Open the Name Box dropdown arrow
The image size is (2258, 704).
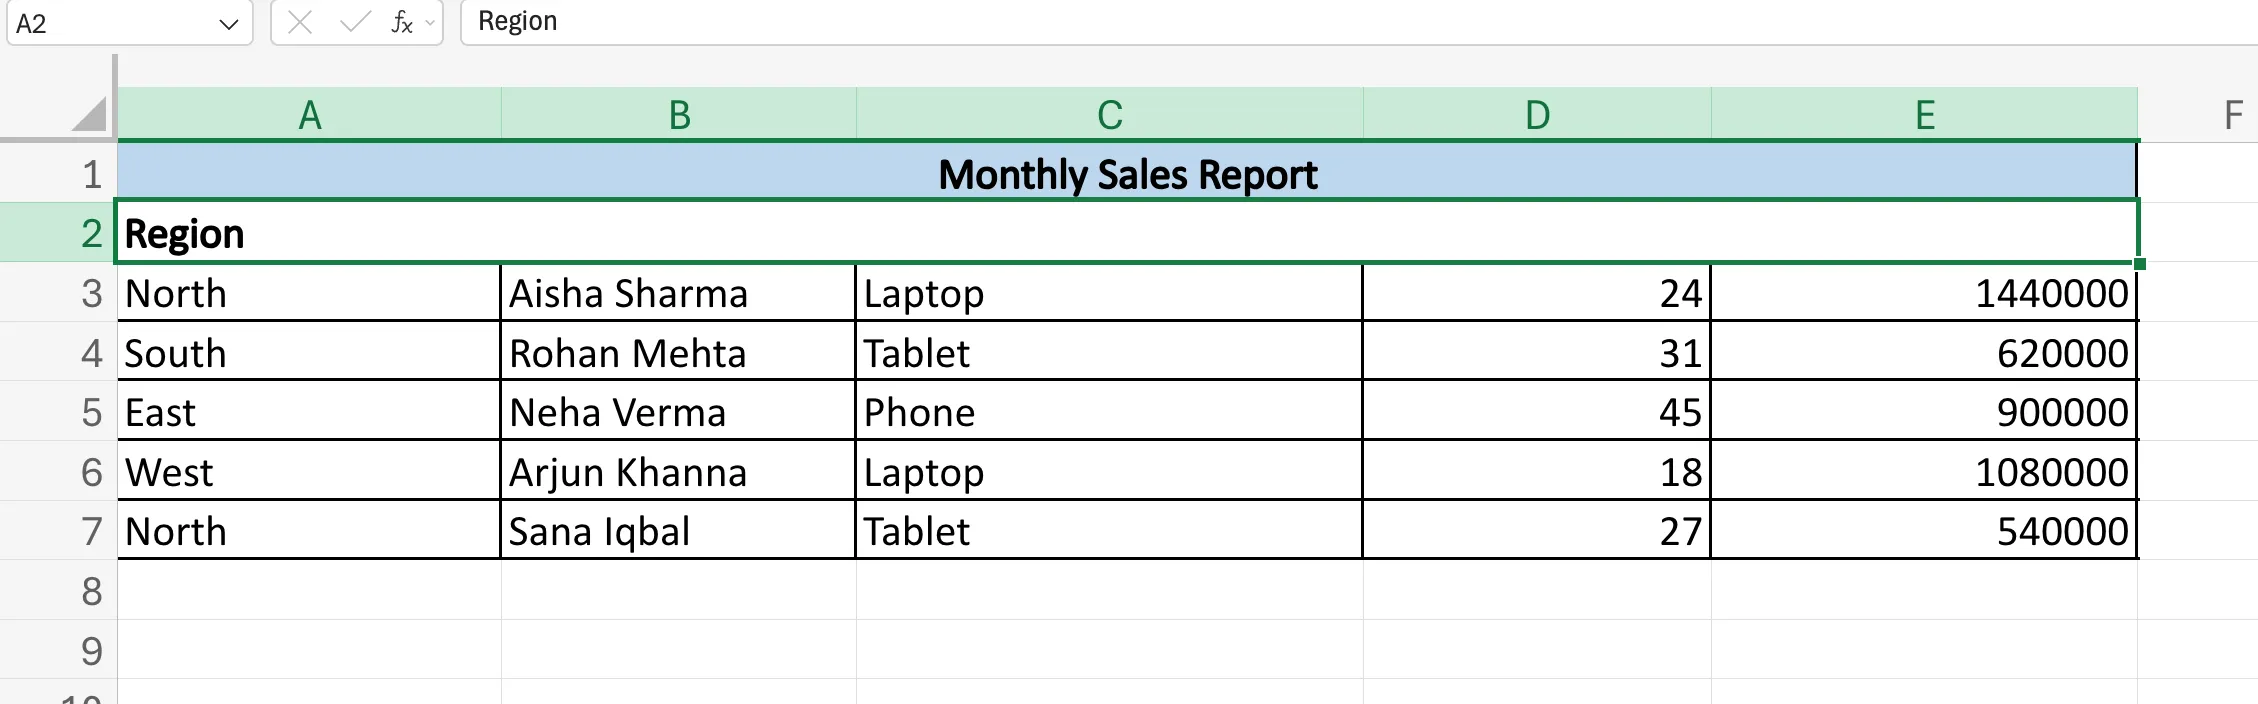coord(228,24)
